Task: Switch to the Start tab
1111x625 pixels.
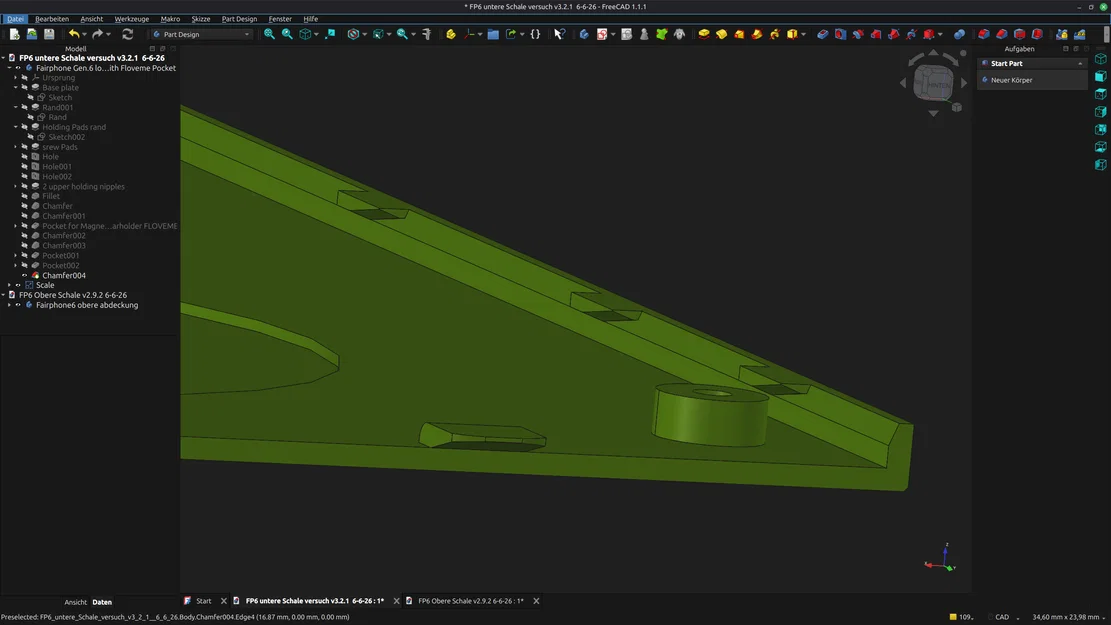Action: [x=203, y=601]
